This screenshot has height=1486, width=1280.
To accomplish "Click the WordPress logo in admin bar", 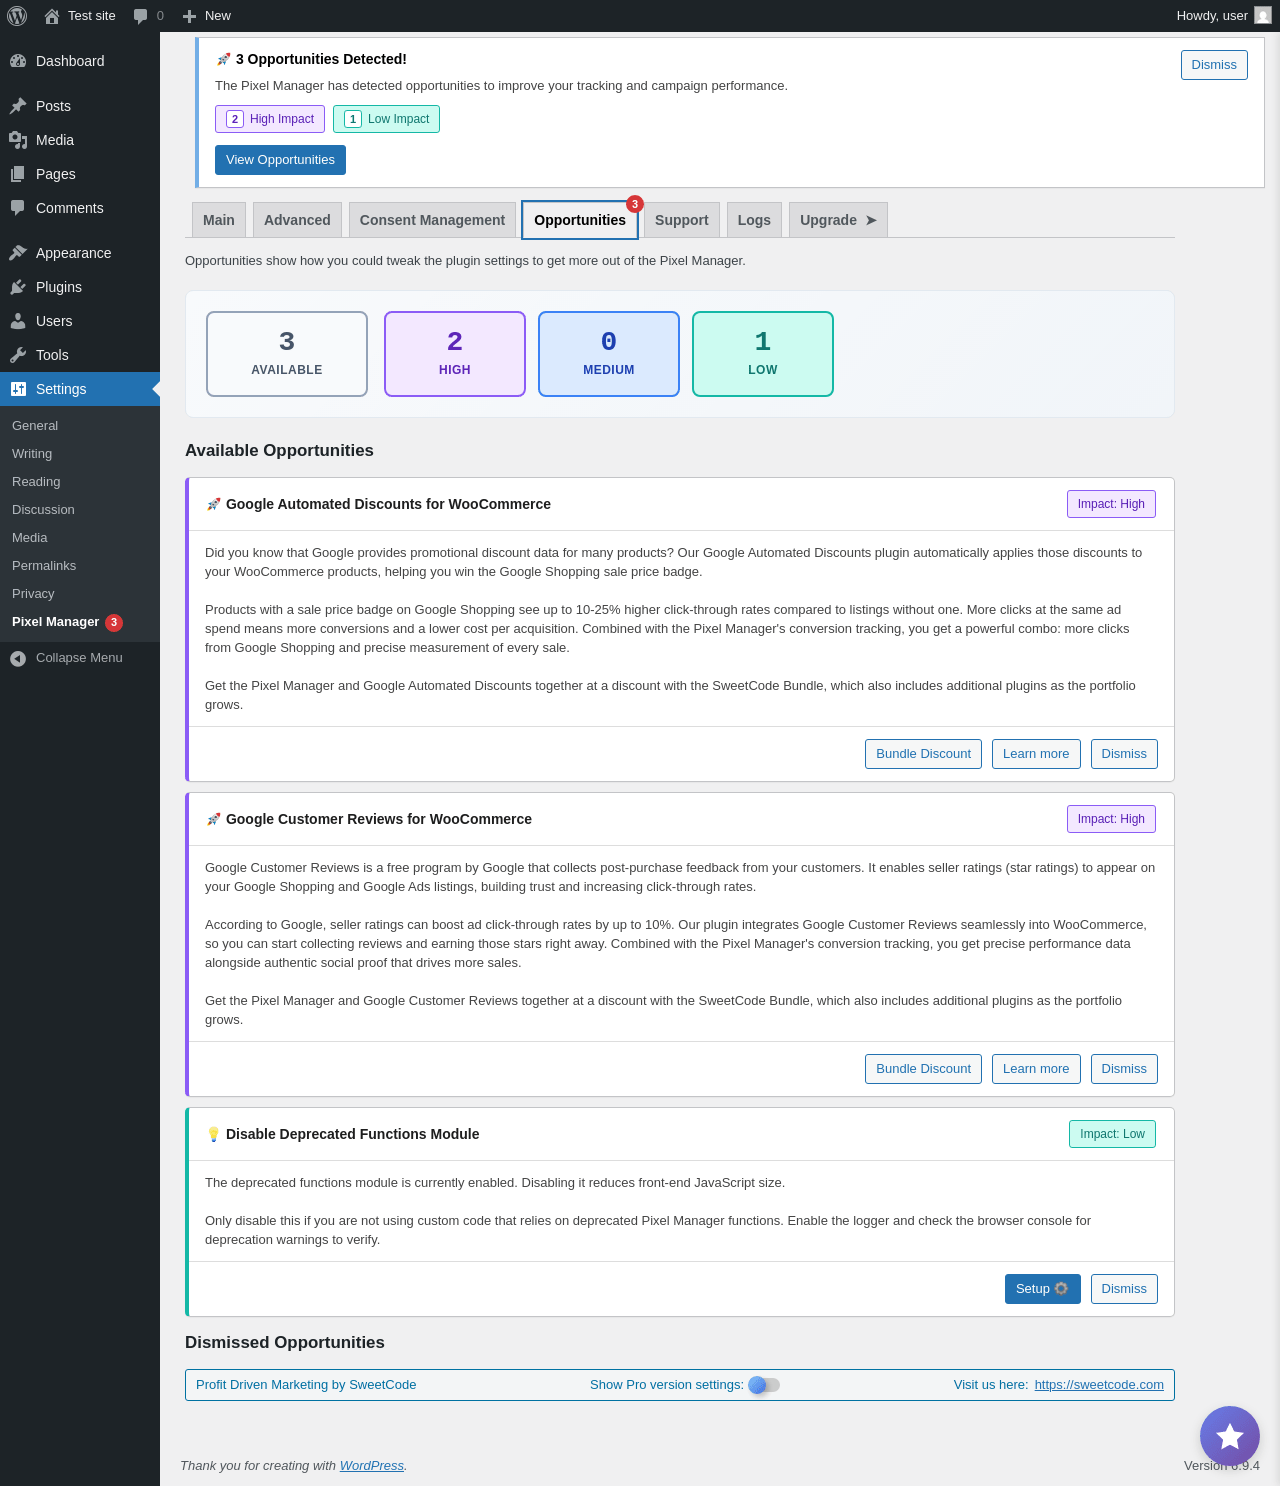I will click(x=17, y=16).
